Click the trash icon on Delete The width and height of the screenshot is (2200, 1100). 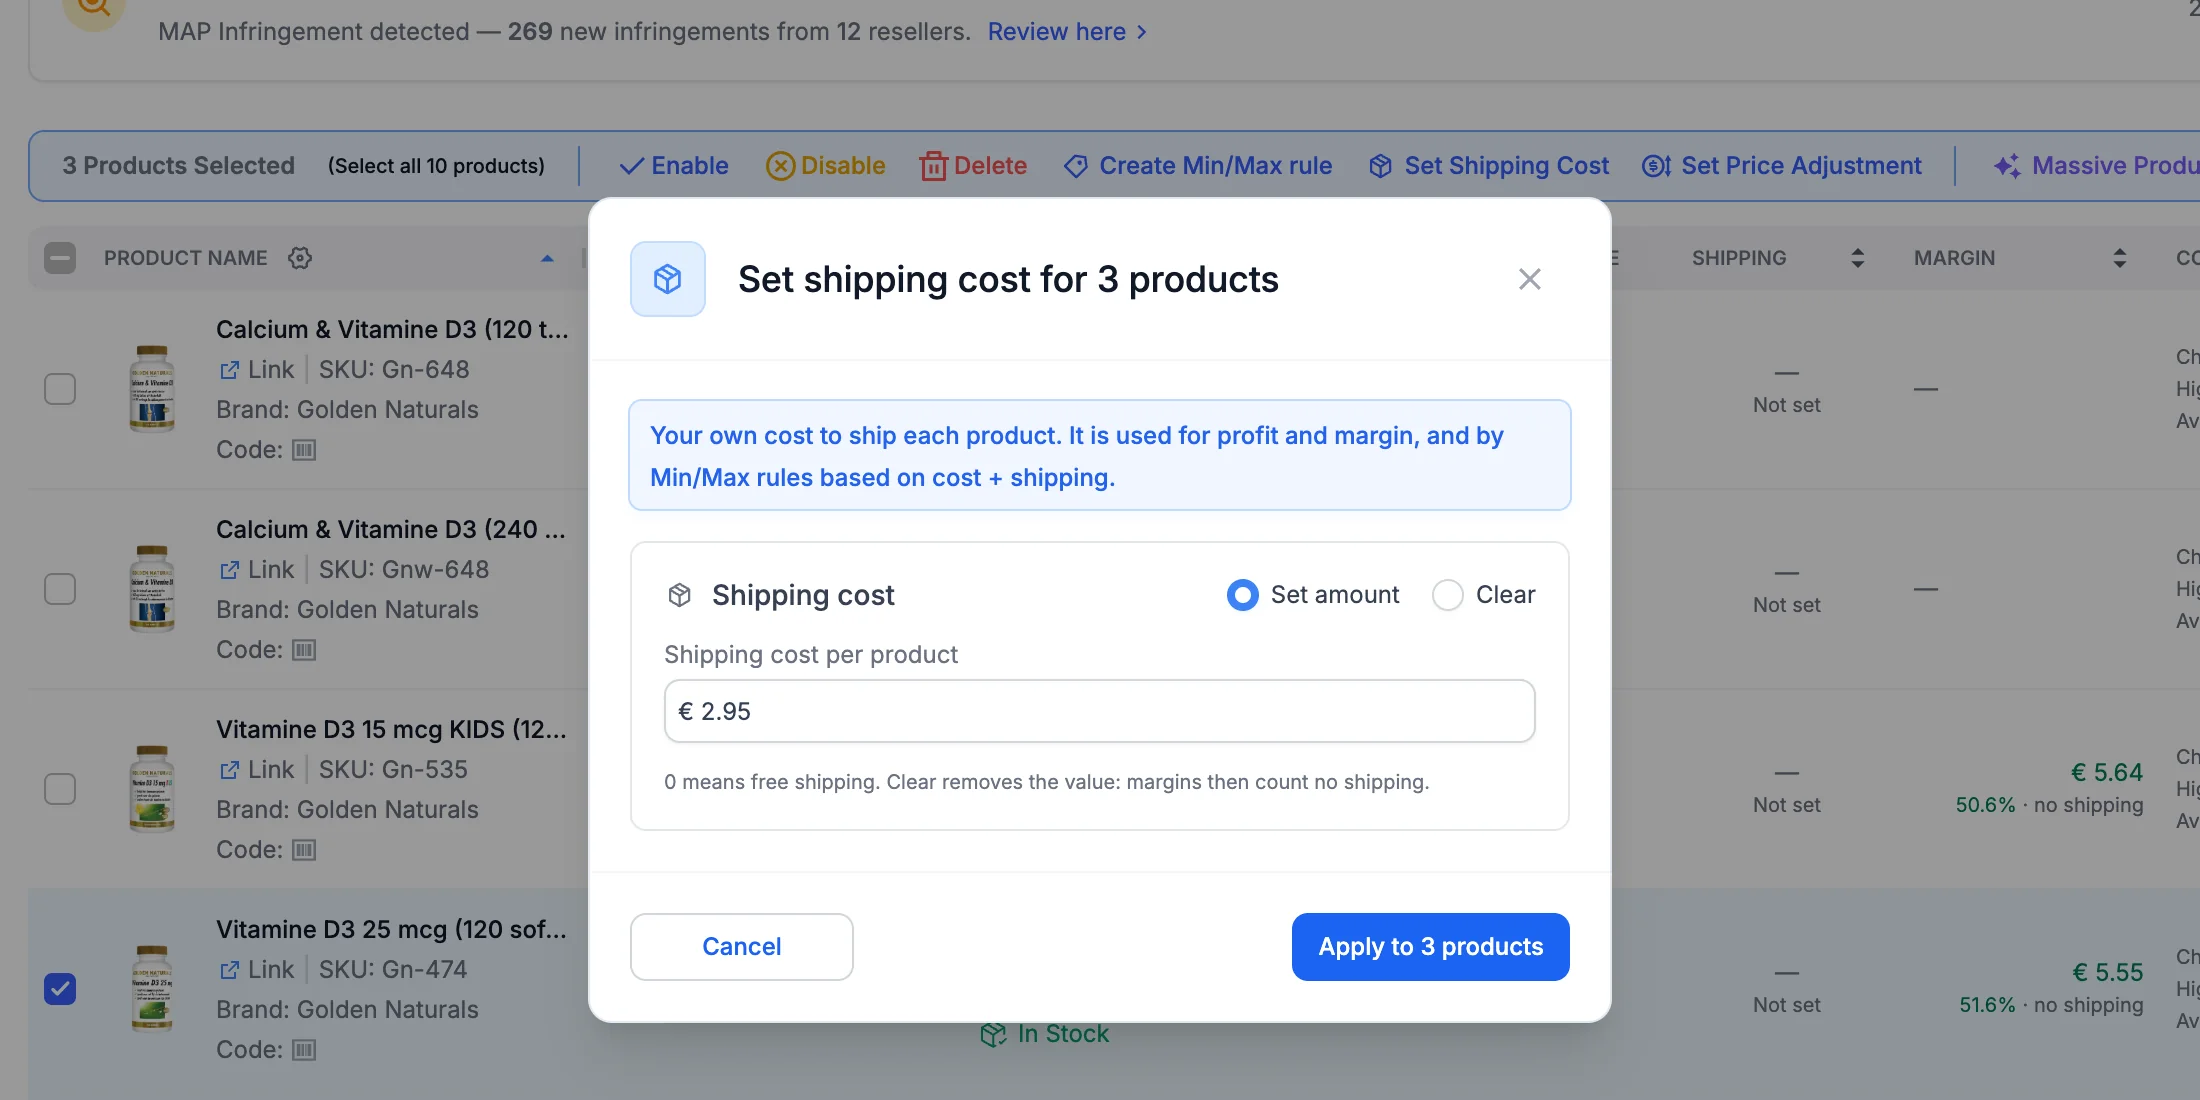(x=933, y=166)
